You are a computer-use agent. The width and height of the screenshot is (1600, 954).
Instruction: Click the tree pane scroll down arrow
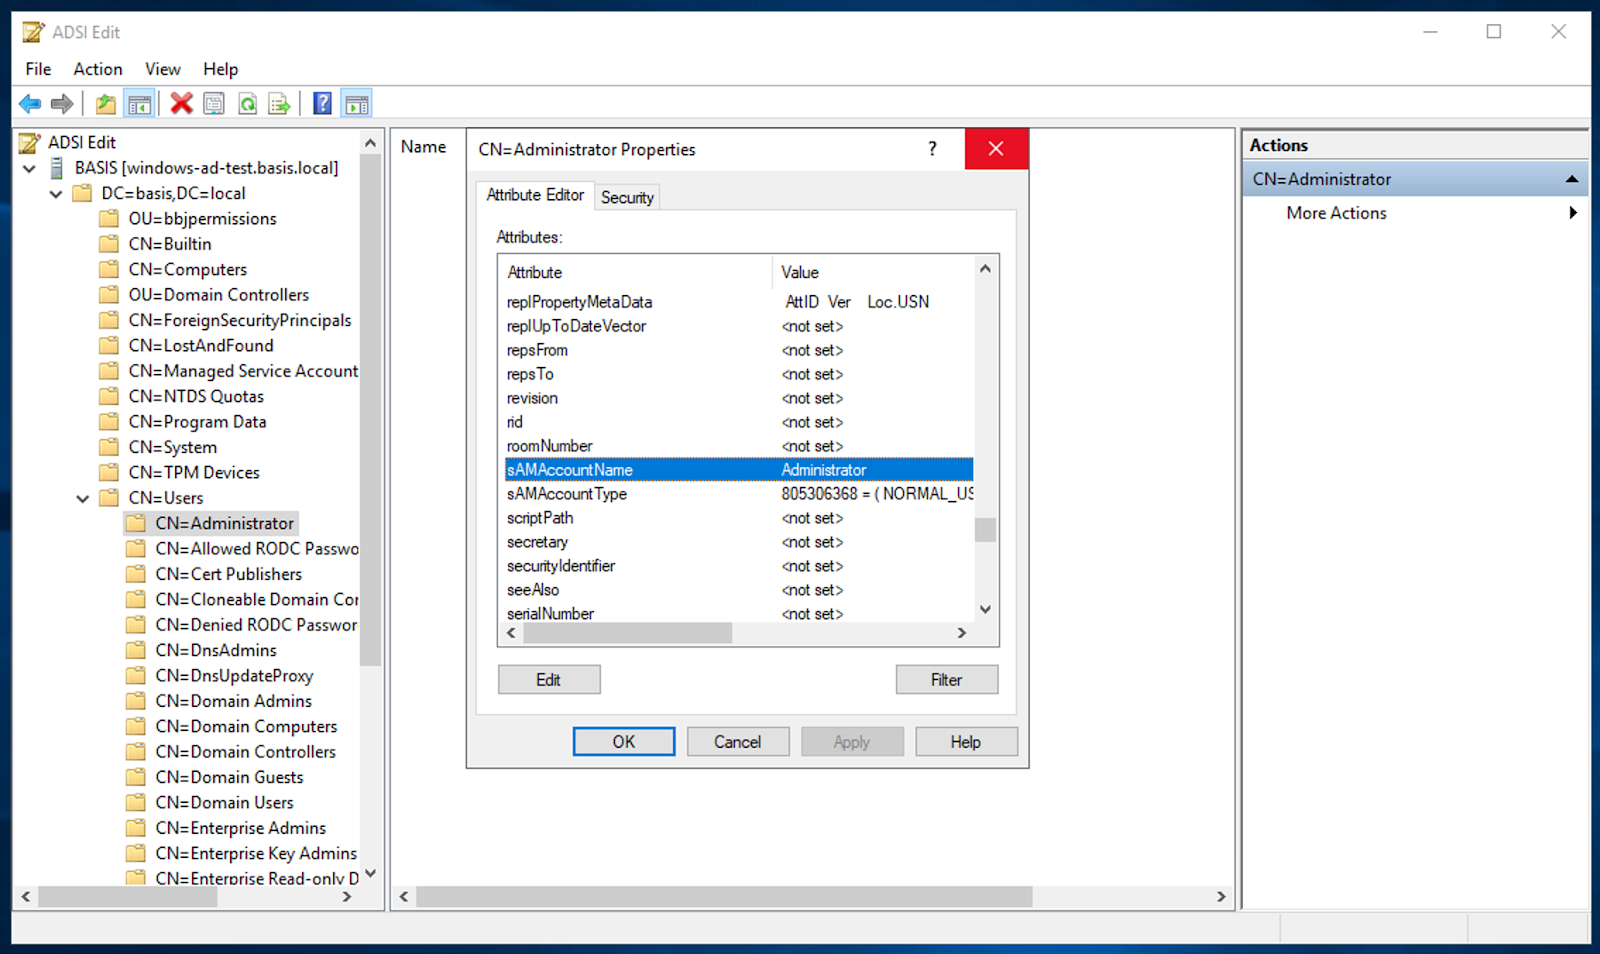tap(370, 874)
